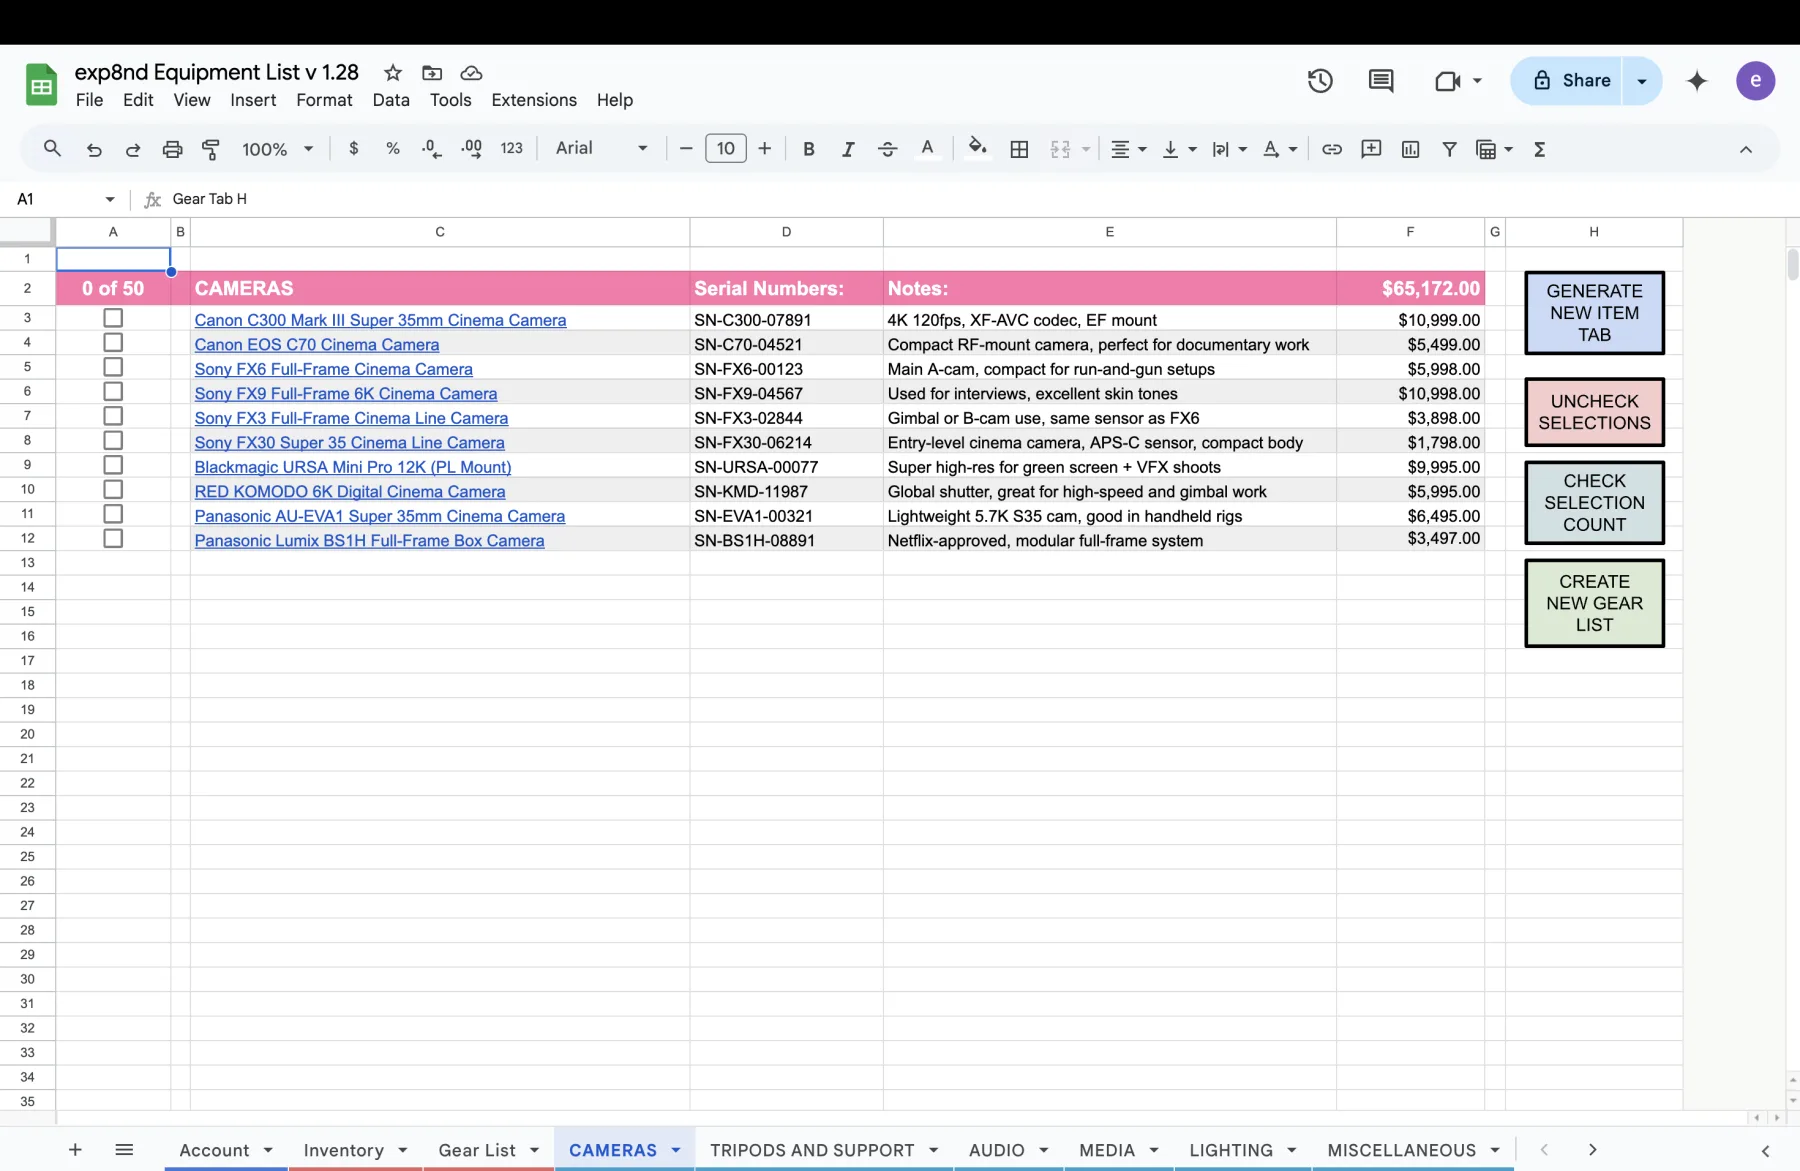Screen dimensions: 1800x1171
Task: Click the insert comment icon
Action: pyautogui.click(x=1371, y=149)
